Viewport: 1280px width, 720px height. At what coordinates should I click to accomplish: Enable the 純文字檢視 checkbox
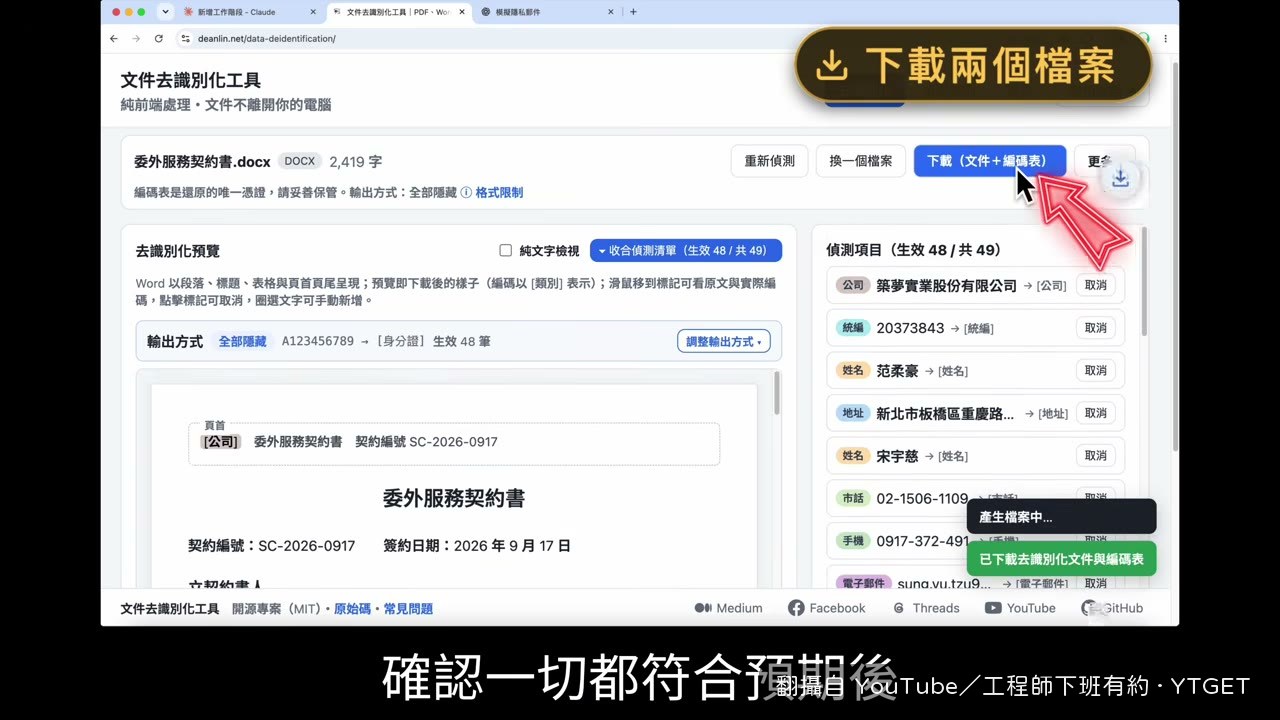(x=506, y=251)
